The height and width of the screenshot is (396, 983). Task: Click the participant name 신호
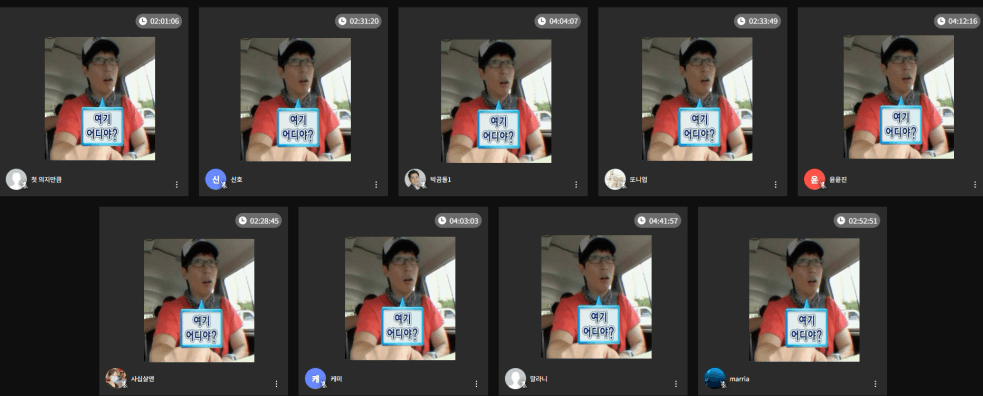[x=236, y=180]
